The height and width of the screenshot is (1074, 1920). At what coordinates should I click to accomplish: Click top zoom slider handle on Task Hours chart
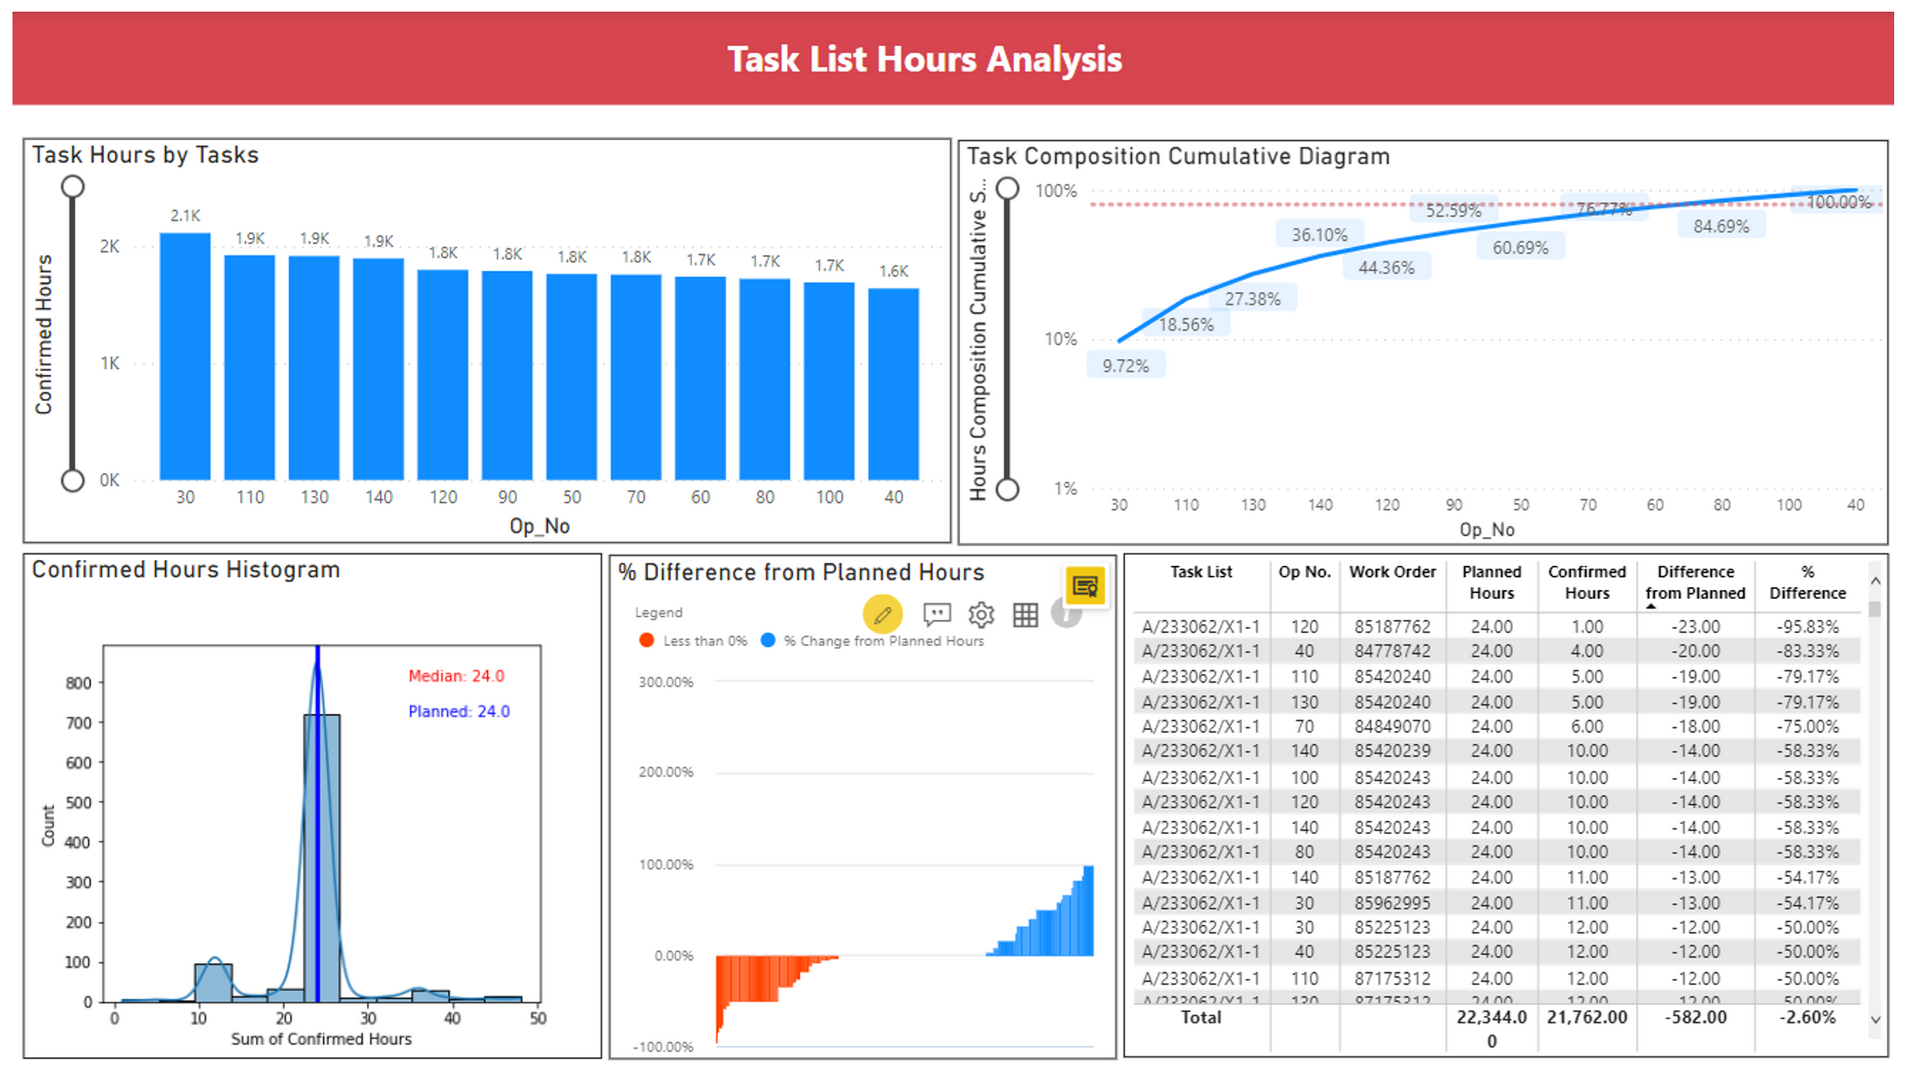point(73,187)
